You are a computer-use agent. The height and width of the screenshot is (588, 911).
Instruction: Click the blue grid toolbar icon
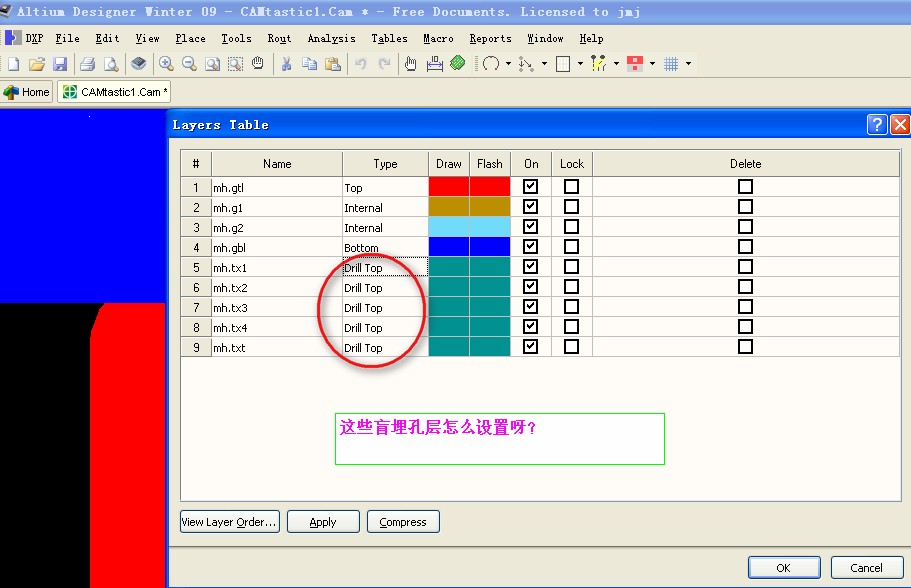pos(671,64)
